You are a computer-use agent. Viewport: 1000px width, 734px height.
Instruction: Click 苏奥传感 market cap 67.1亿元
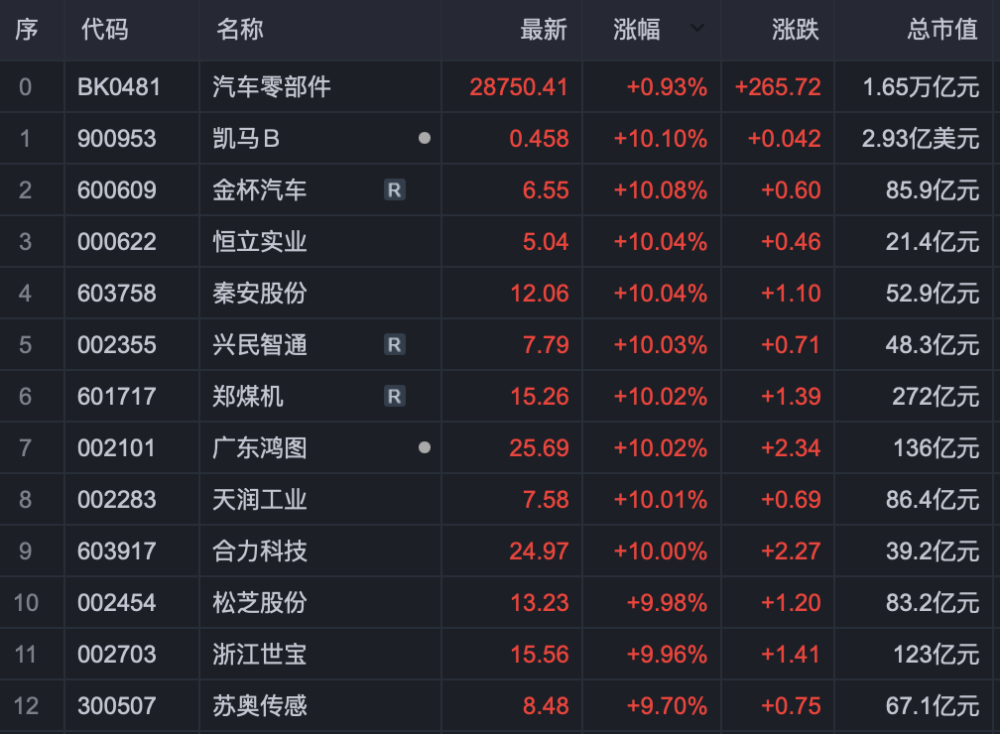(932, 706)
